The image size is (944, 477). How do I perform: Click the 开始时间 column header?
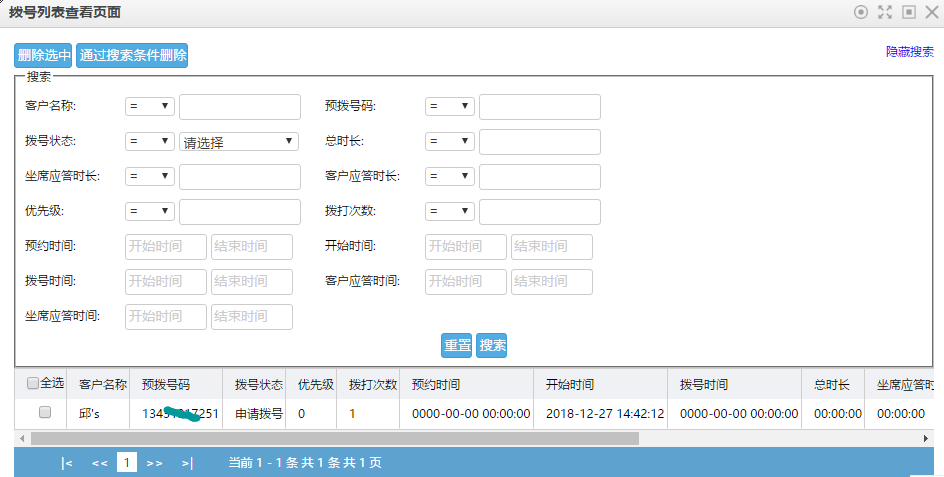click(x=570, y=384)
